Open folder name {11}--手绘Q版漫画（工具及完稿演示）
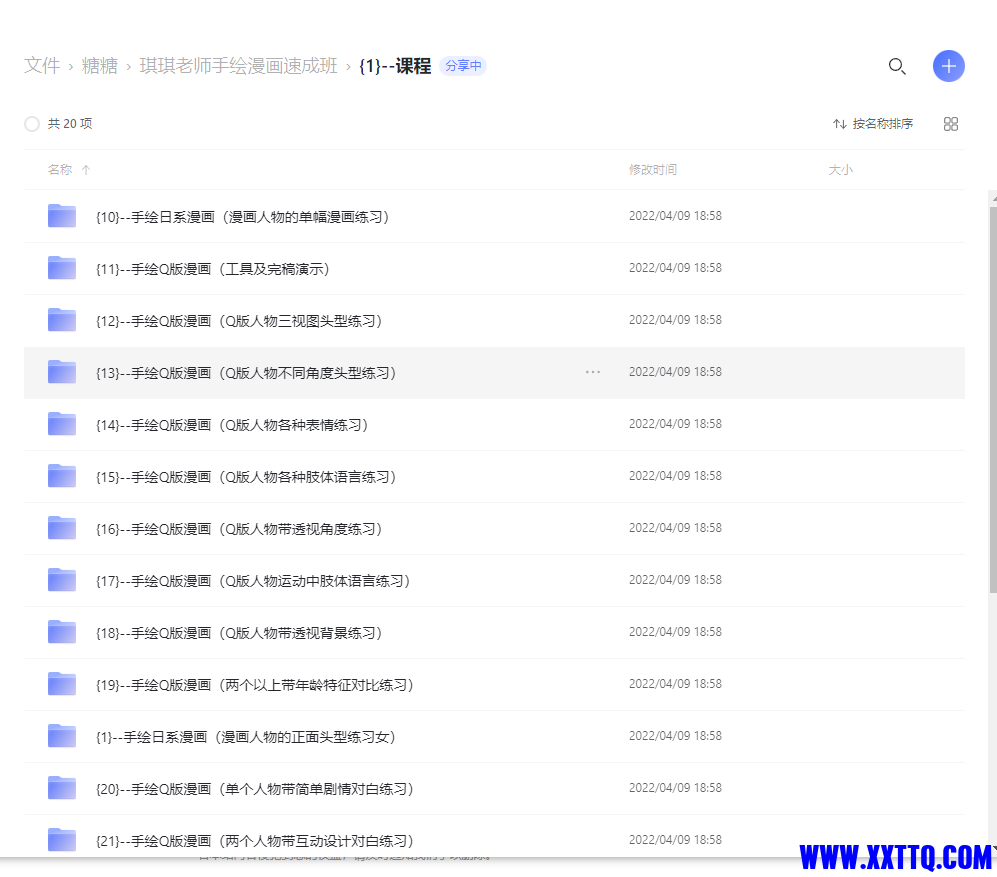The height and width of the screenshot is (877, 997). click(213, 269)
